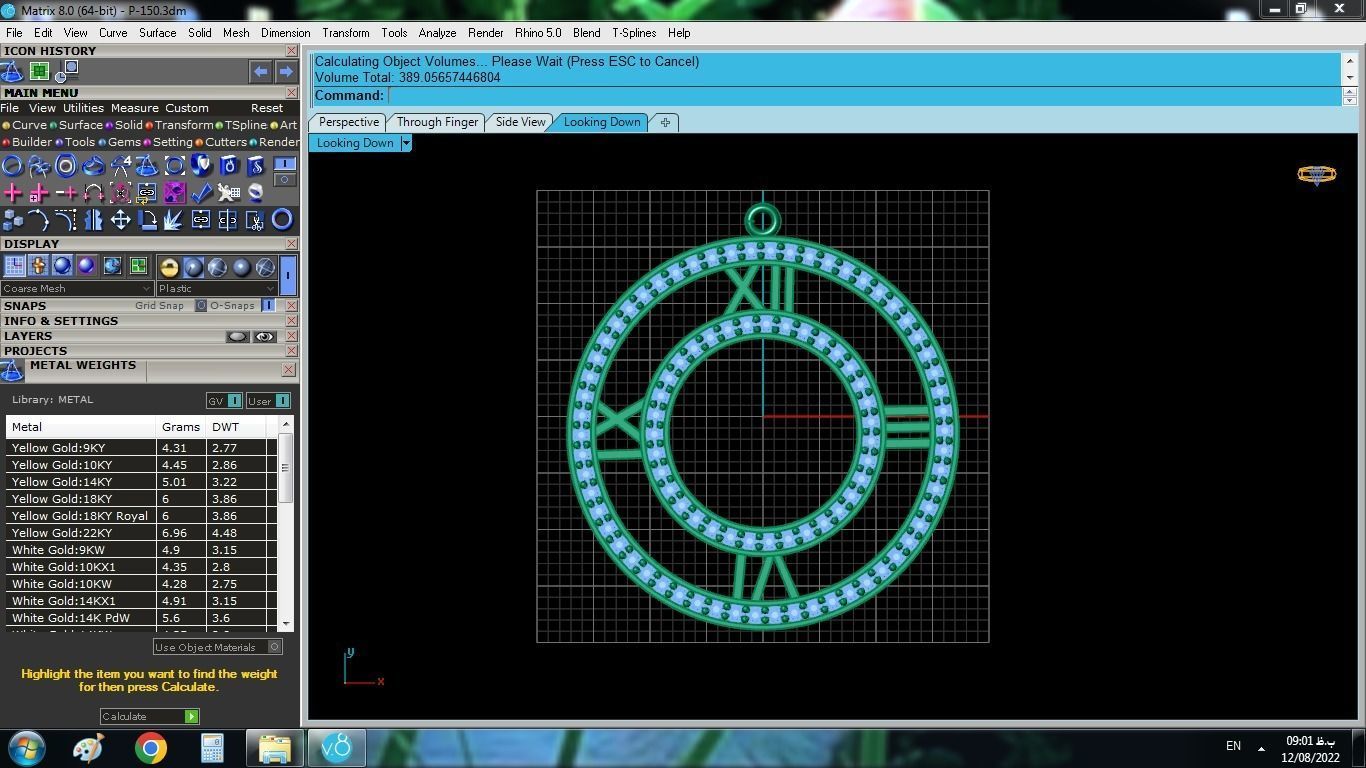Expand the Gems category in main menu
This screenshot has width=1366, height=768.
tap(119, 142)
